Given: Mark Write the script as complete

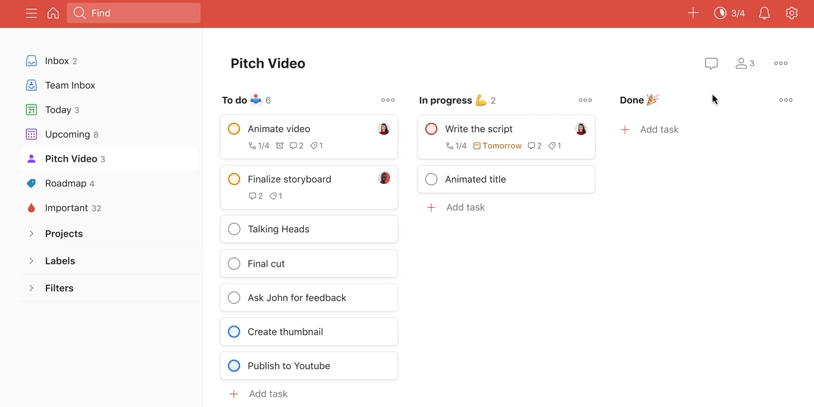Looking at the screenshot, I should click(431, 129).
